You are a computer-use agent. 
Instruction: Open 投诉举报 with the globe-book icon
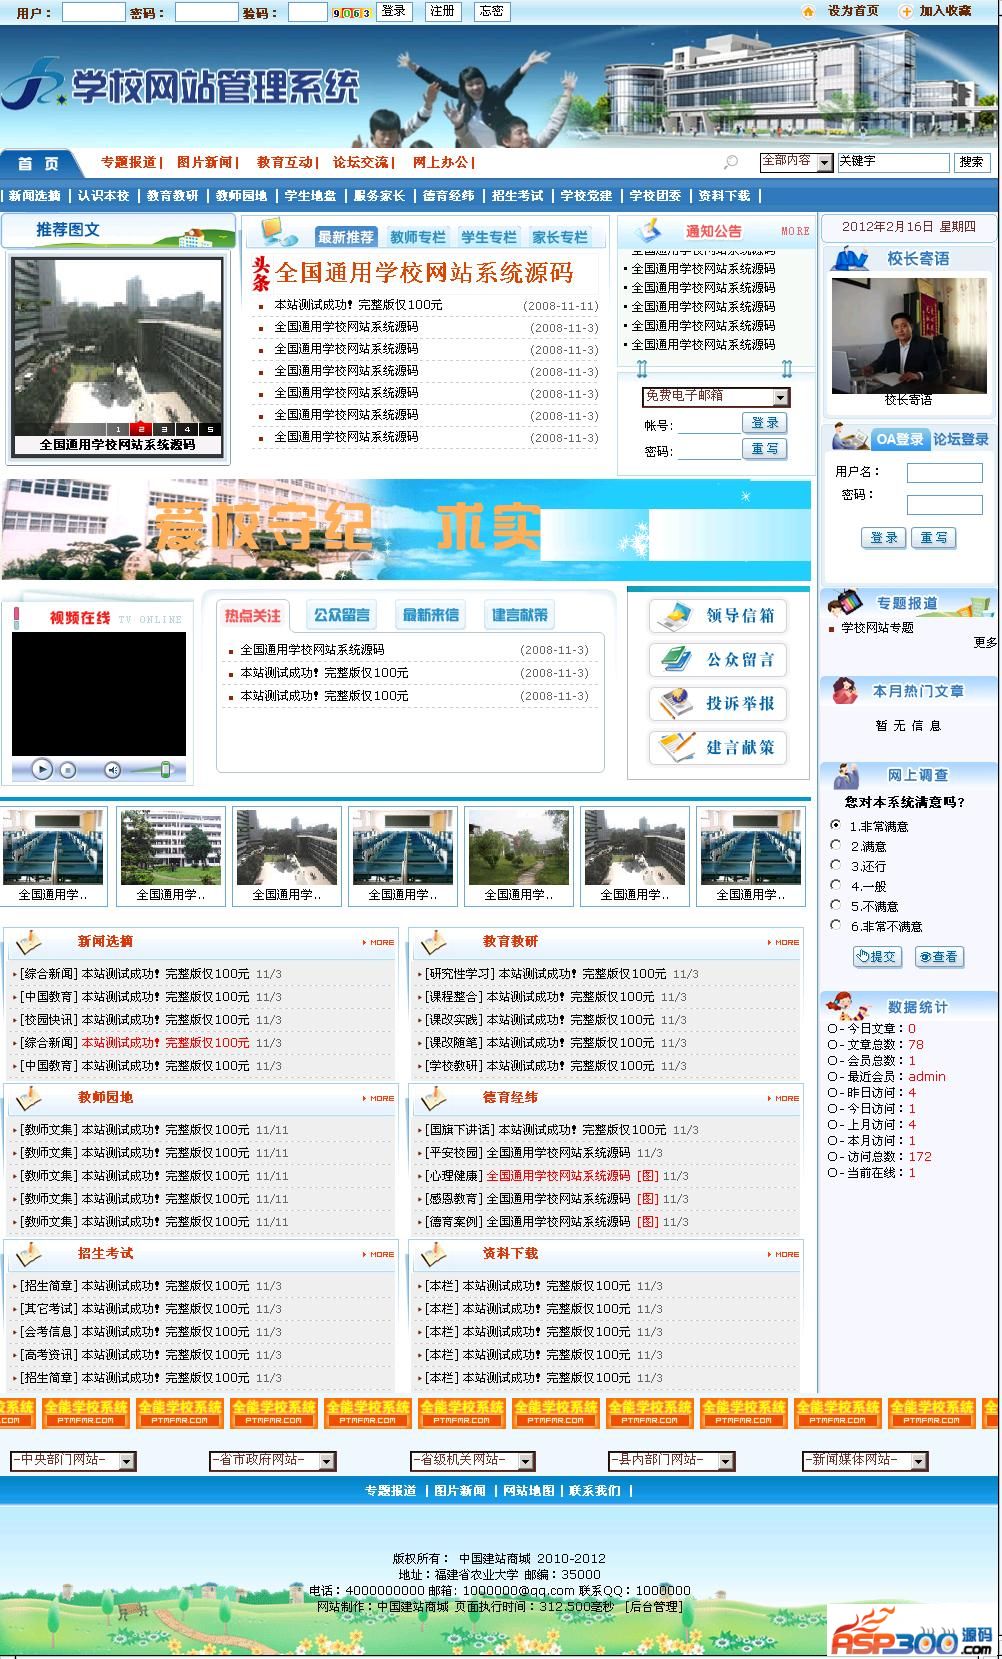click(718, 704)
